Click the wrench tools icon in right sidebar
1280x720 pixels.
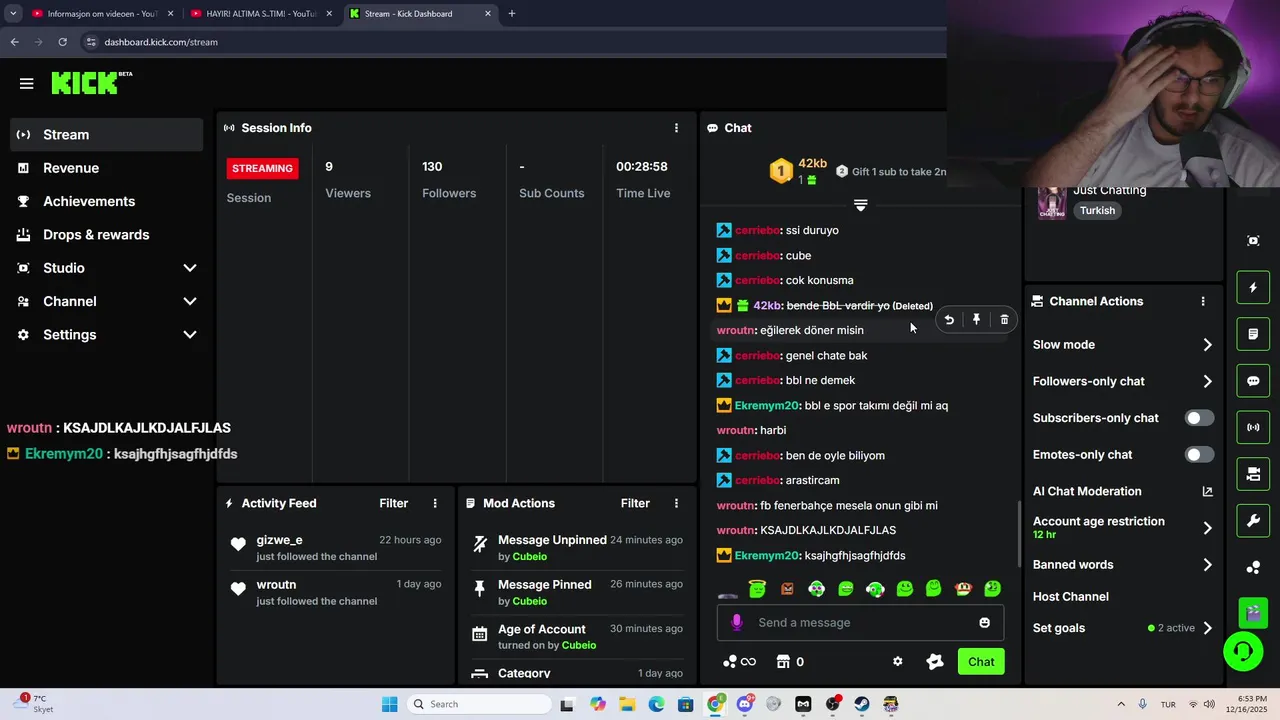(1253, 520)
